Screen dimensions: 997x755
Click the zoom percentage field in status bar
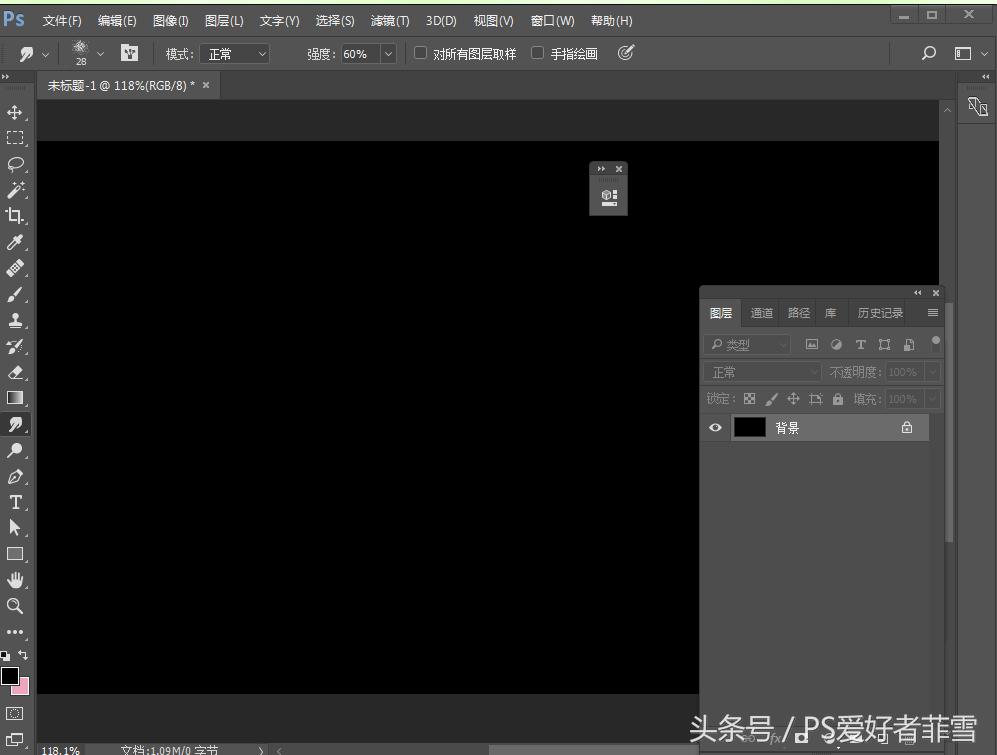tap(60, 749)
